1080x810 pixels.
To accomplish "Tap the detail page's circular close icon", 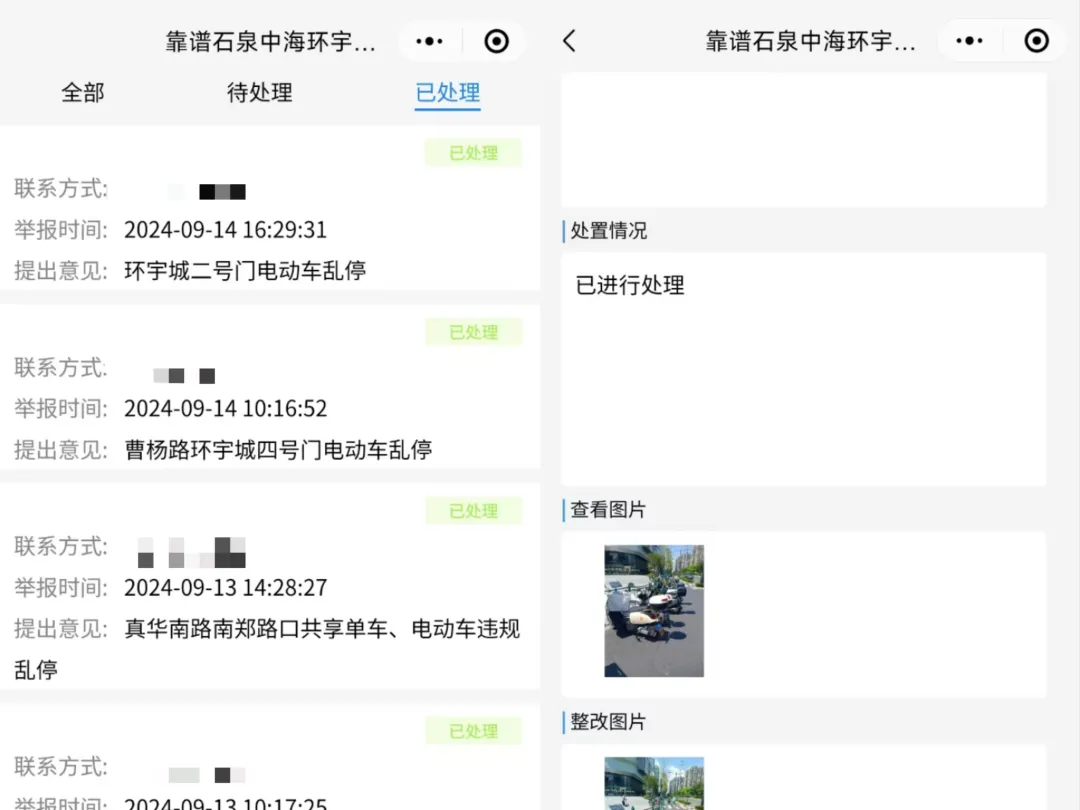I will pos(1036,41).
